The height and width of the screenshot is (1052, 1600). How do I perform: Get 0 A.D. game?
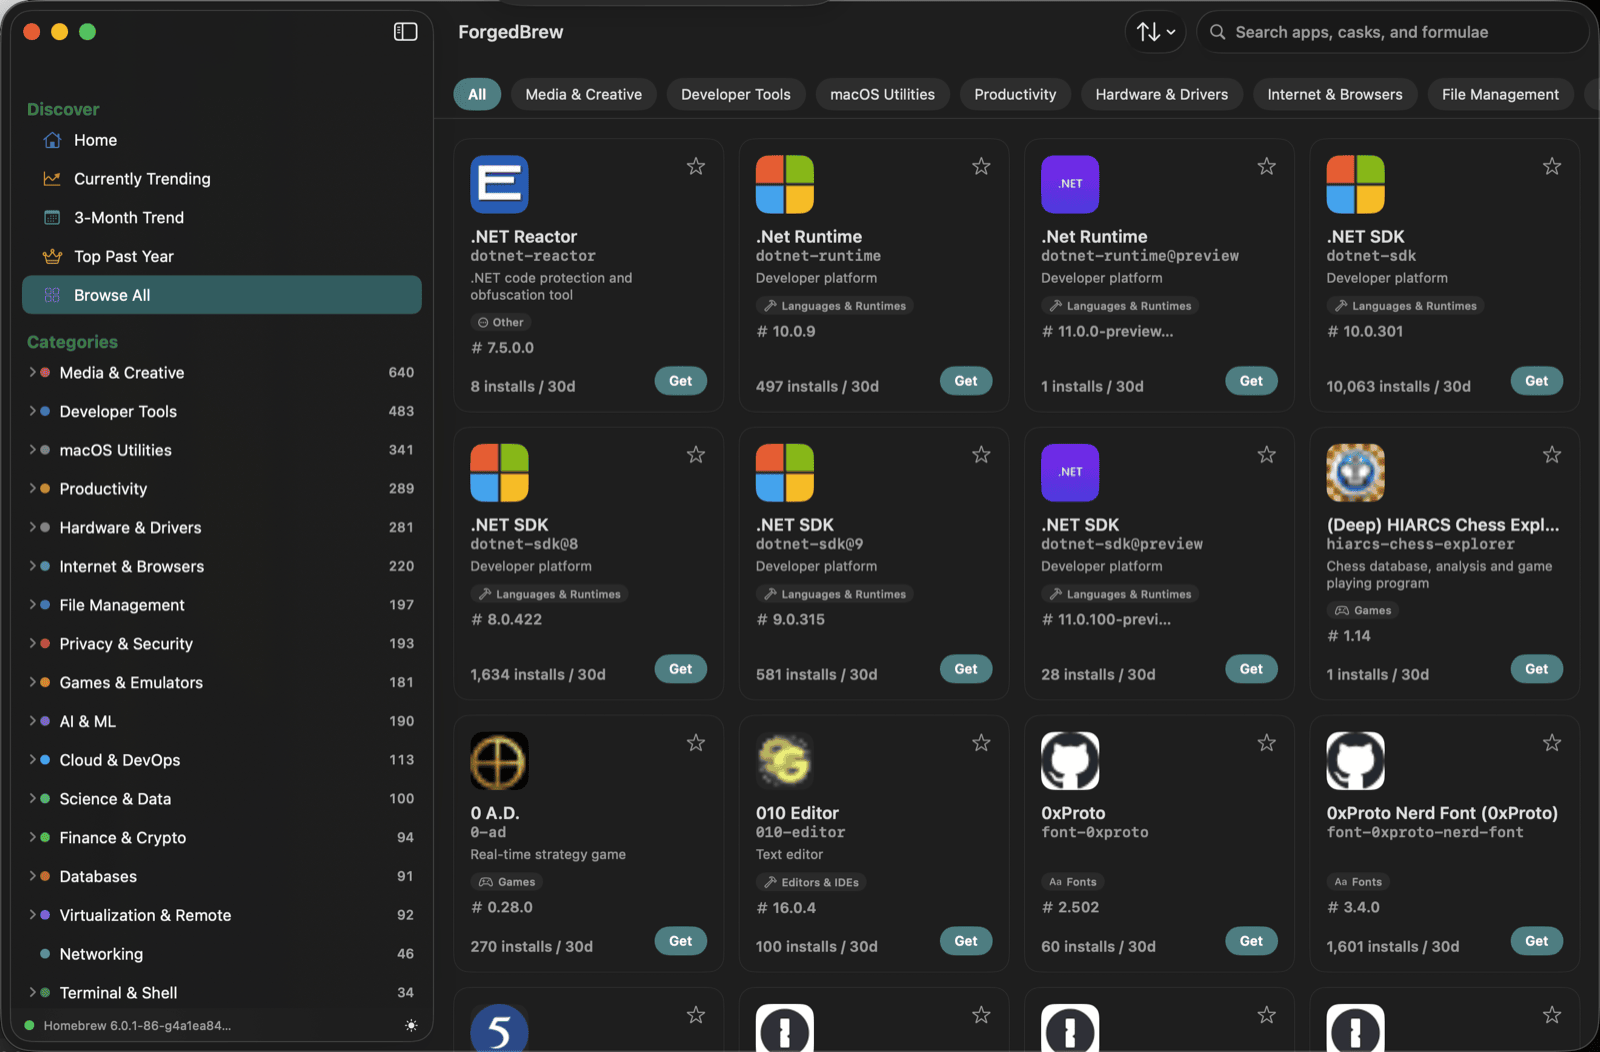[681, 941]
